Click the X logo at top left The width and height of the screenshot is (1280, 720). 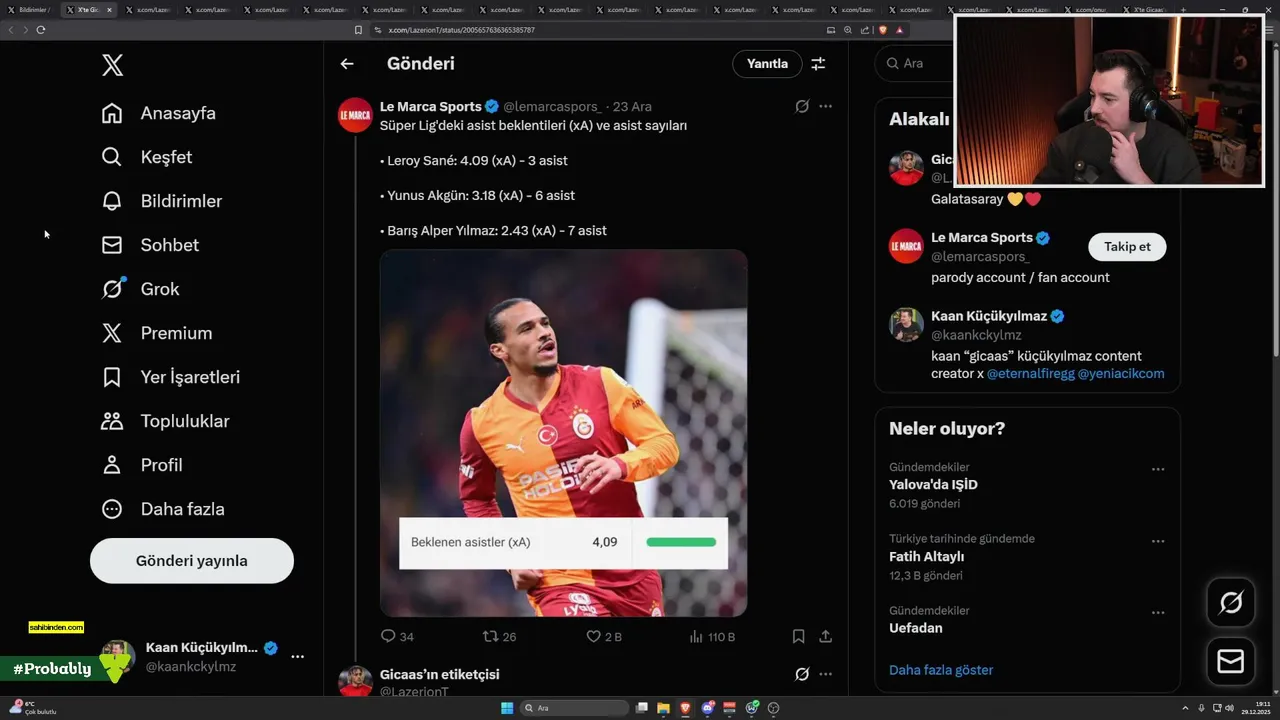pyautogui.click(x=112, y=66)
